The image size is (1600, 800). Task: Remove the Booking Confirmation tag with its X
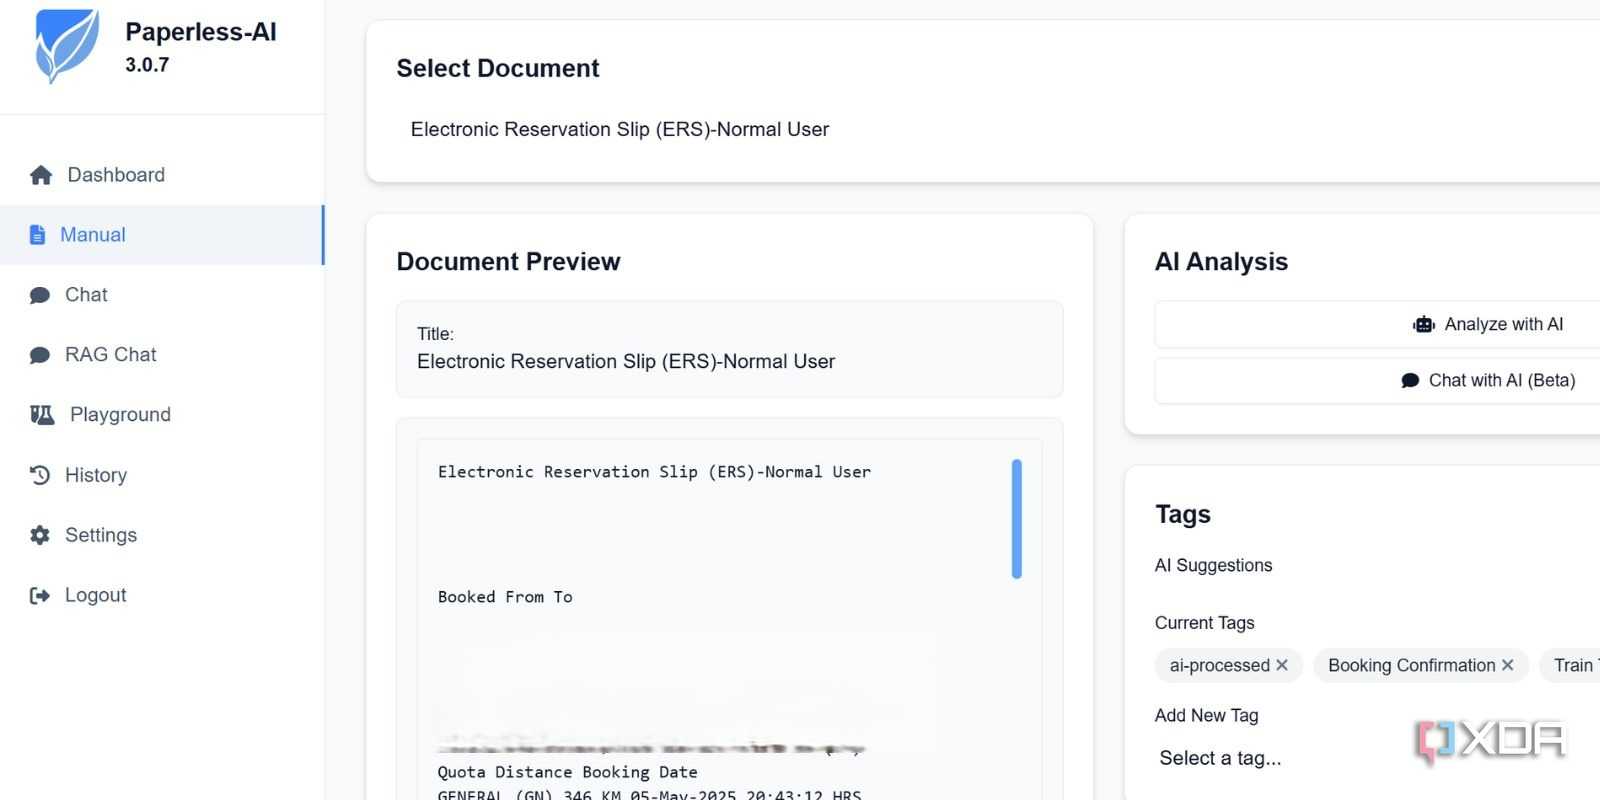tap(1508, 665)
